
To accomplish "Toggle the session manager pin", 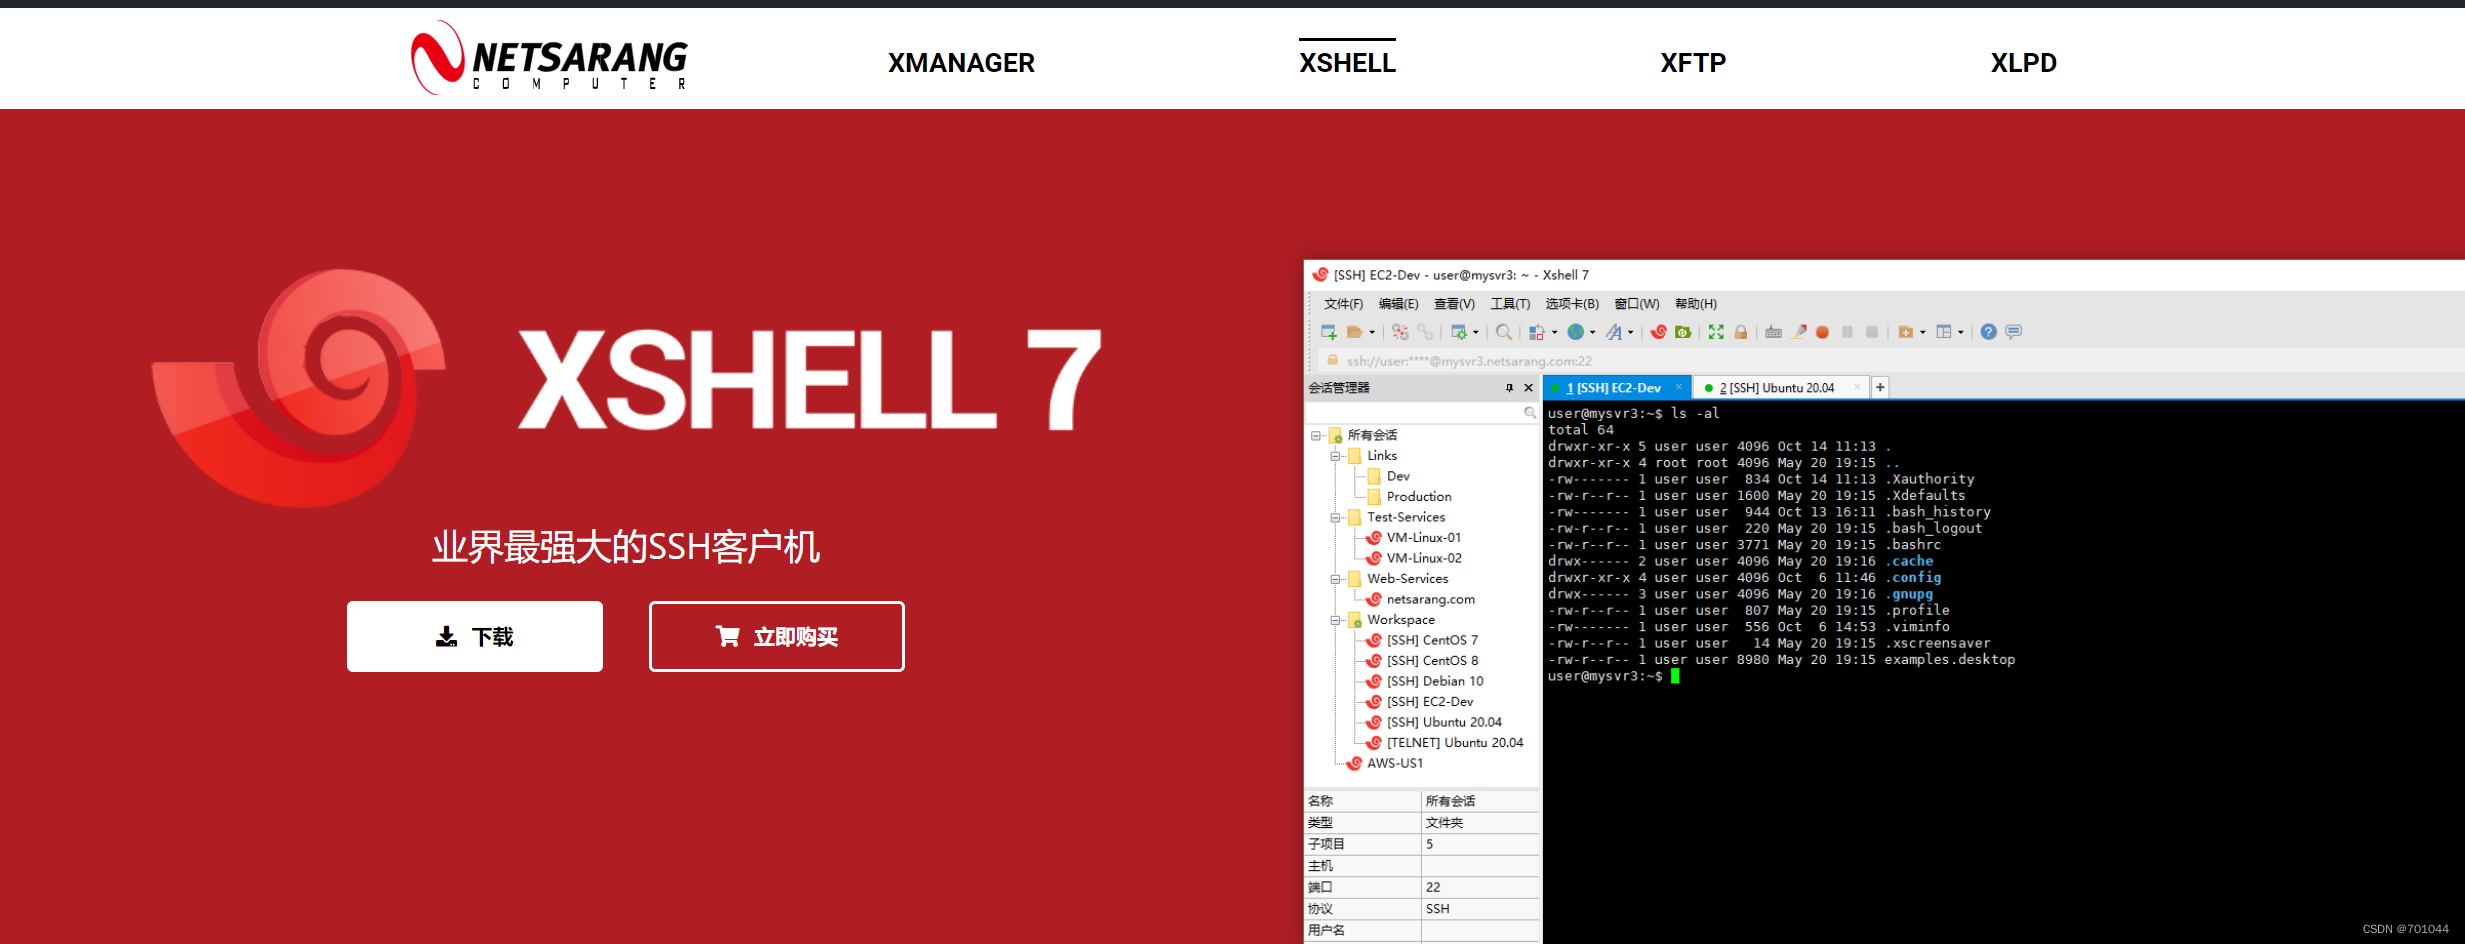I will pos(1511,388).
